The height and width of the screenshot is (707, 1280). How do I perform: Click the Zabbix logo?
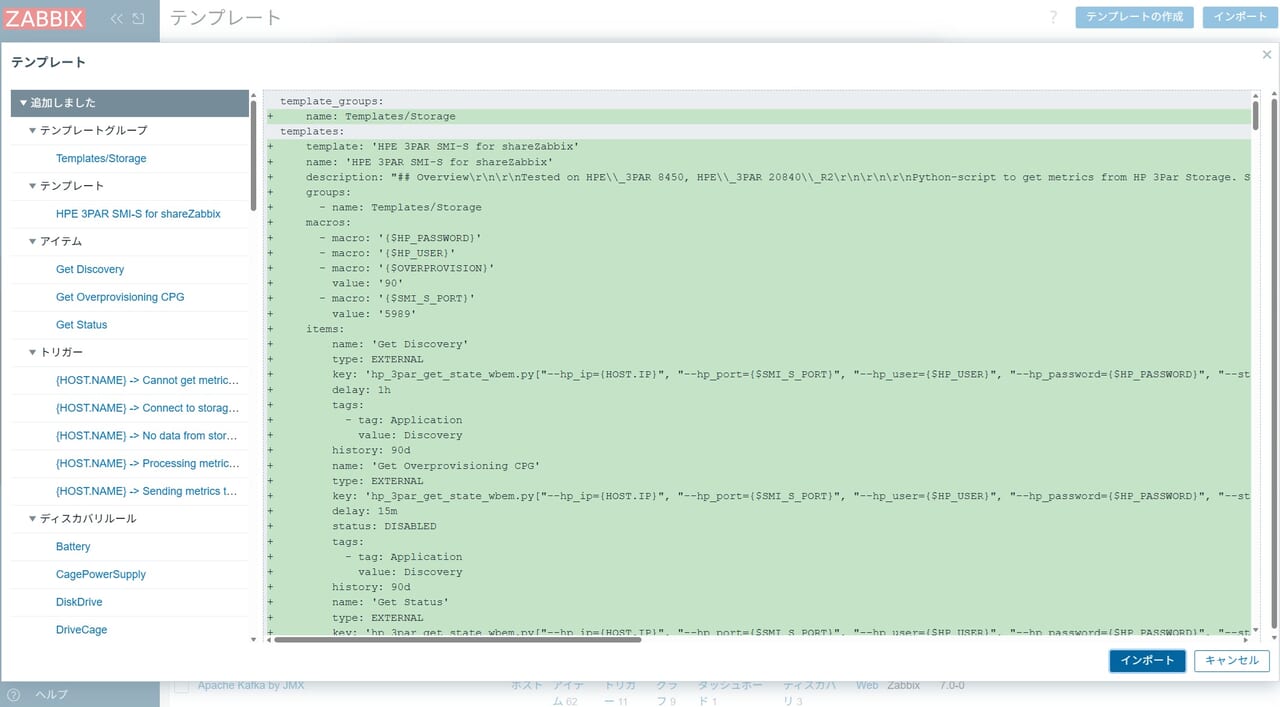click(45, 18)
